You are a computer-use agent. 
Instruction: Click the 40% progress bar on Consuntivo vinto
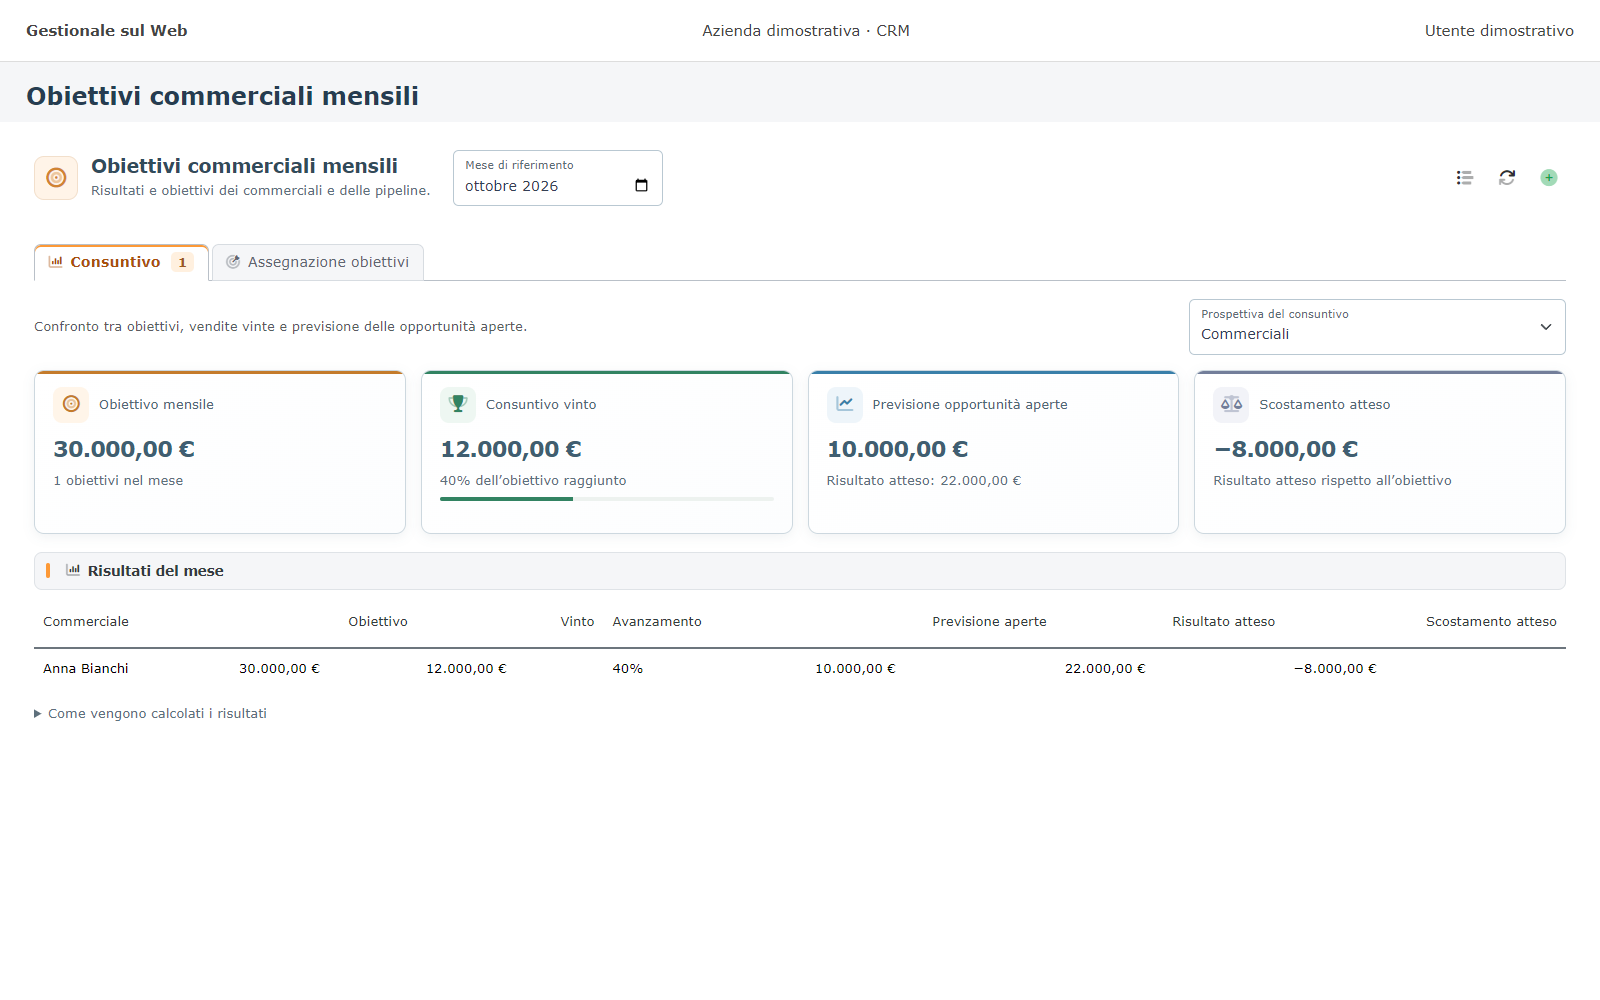(x=606, y=498)
